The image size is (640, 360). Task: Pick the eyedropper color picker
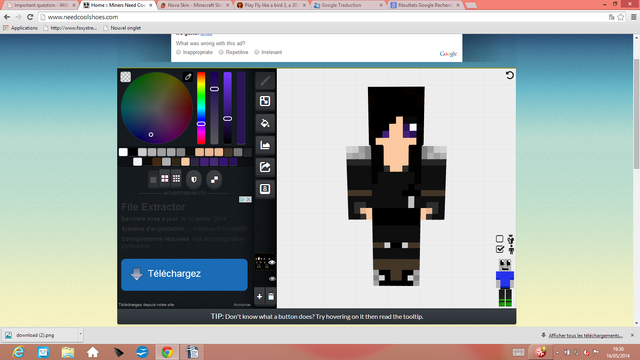tap(188, 77)
